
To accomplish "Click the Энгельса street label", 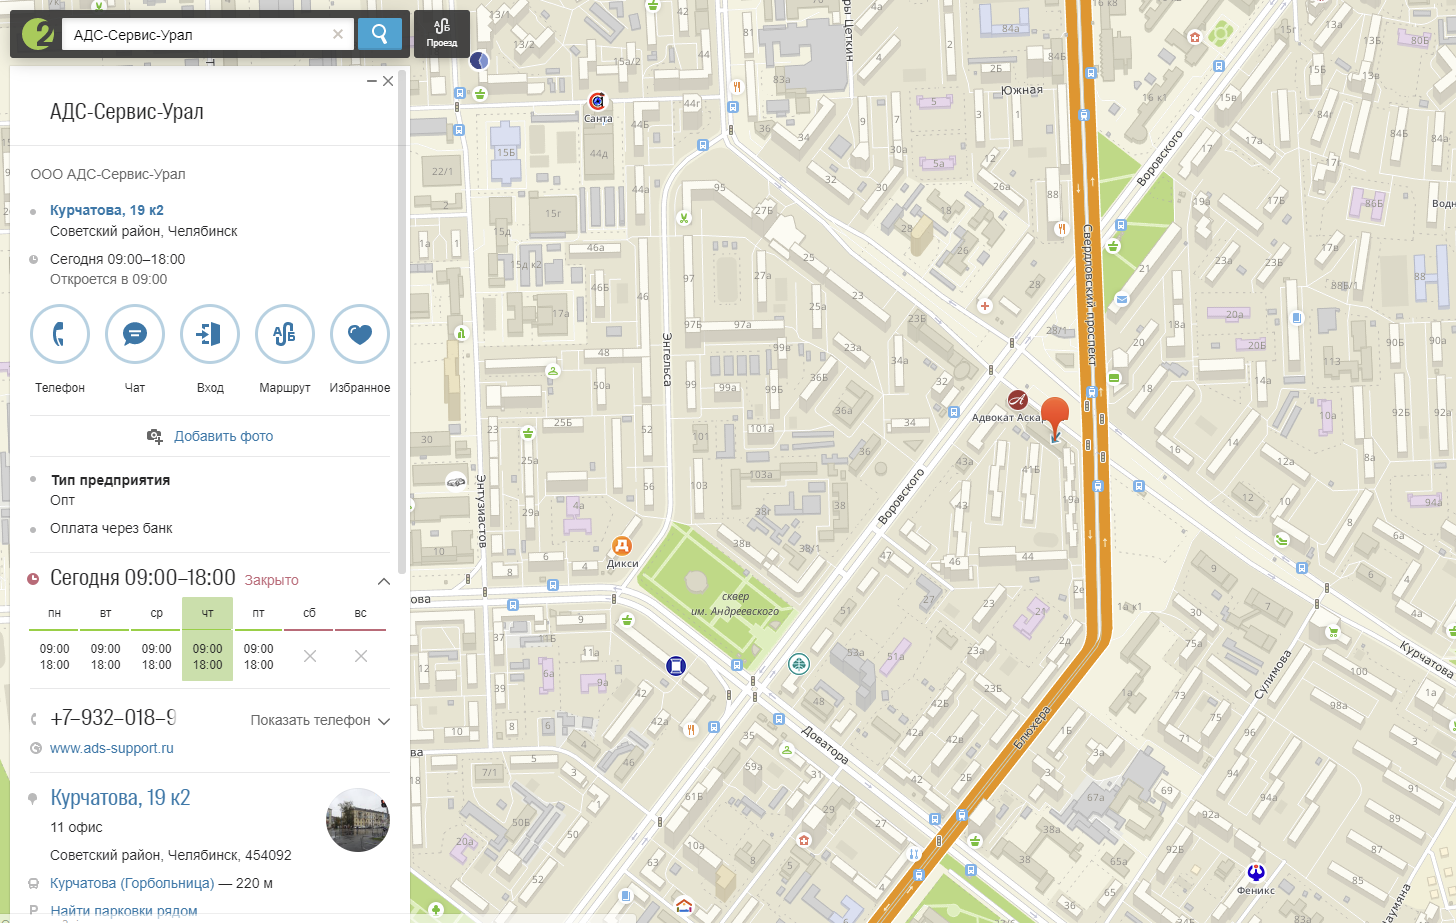I will point(666,359).
